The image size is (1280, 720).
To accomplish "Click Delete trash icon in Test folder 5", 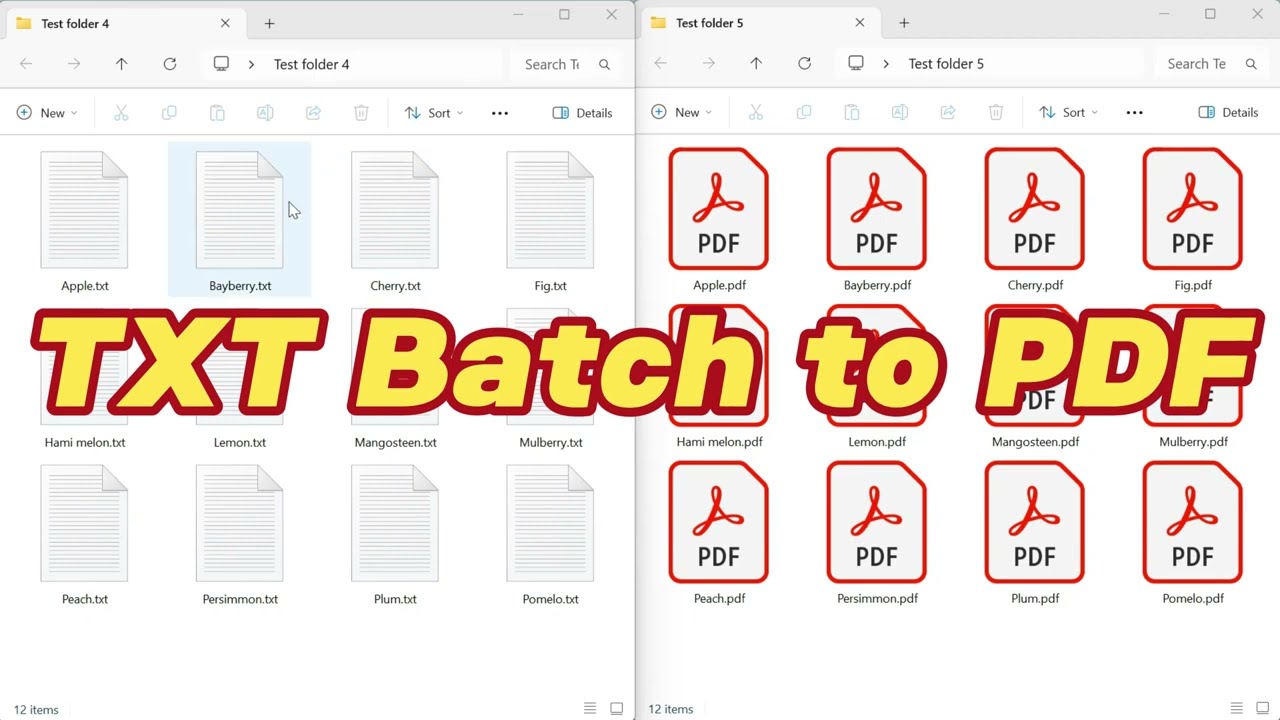I will click(x=996, y=112).
